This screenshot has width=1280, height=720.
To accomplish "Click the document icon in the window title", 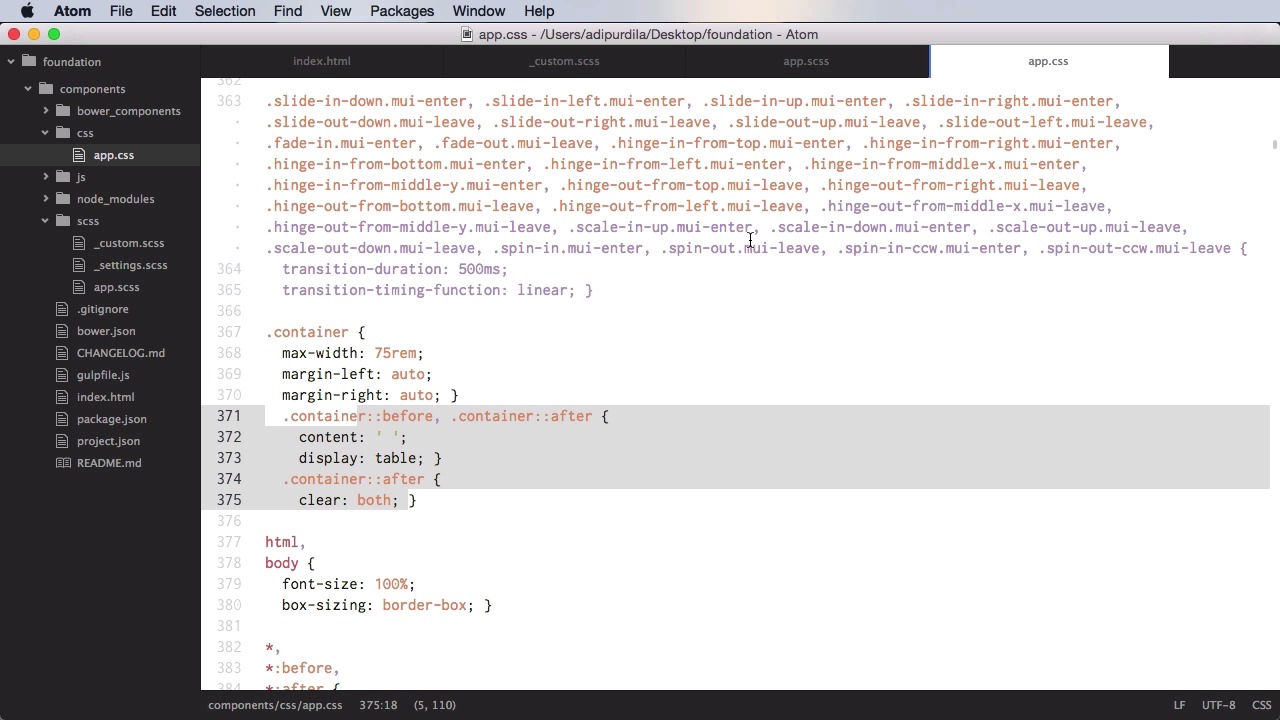I will pyautogui.click(x=467, y=34).
